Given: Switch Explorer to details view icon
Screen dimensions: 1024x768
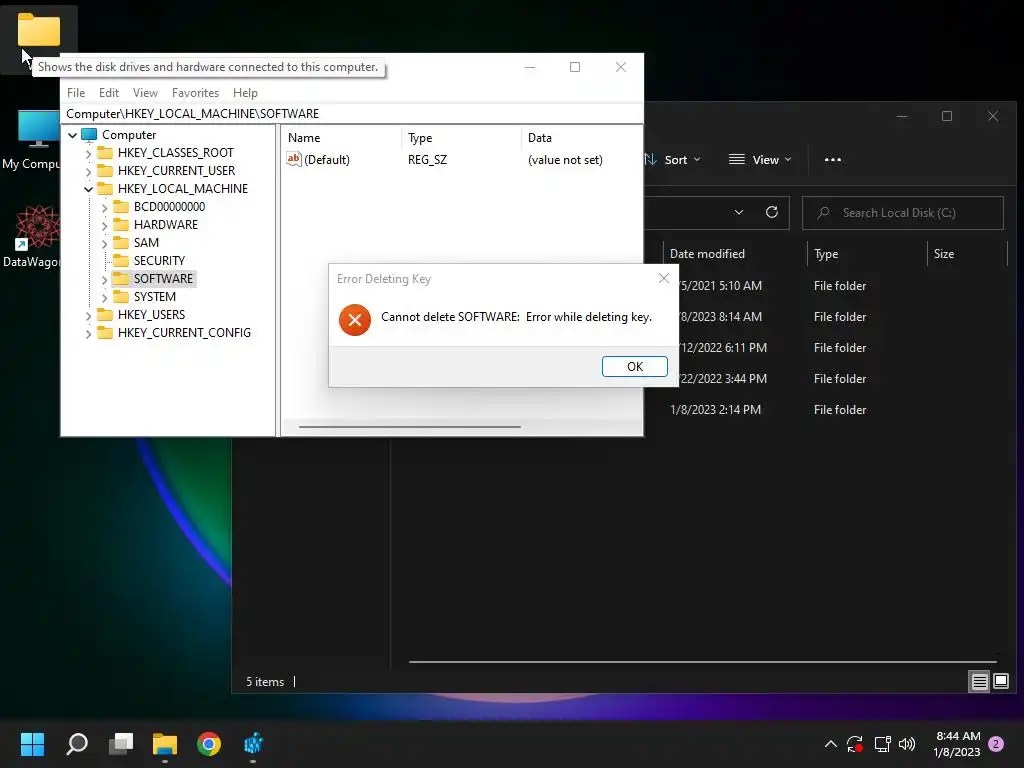Looking at the screenshot, I should point(979,682).
